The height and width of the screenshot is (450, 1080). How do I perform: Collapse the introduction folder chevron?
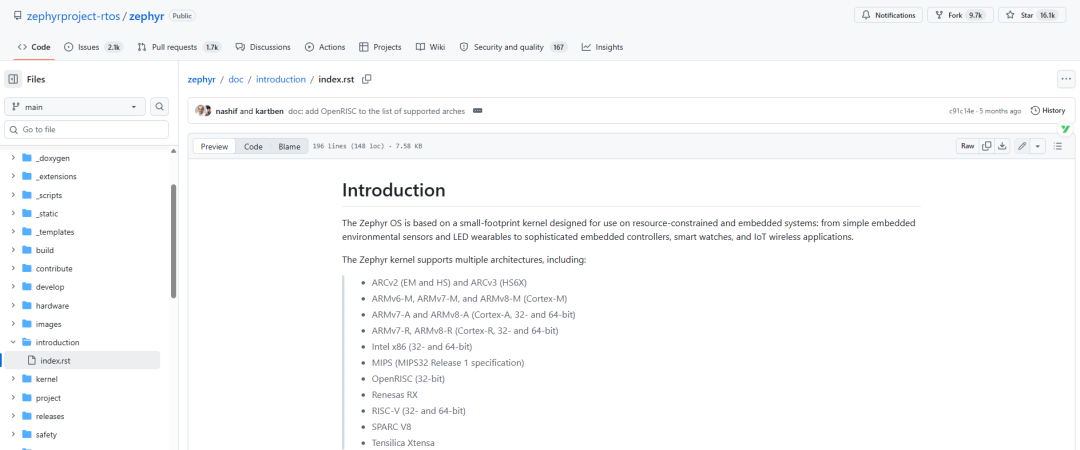13,342
